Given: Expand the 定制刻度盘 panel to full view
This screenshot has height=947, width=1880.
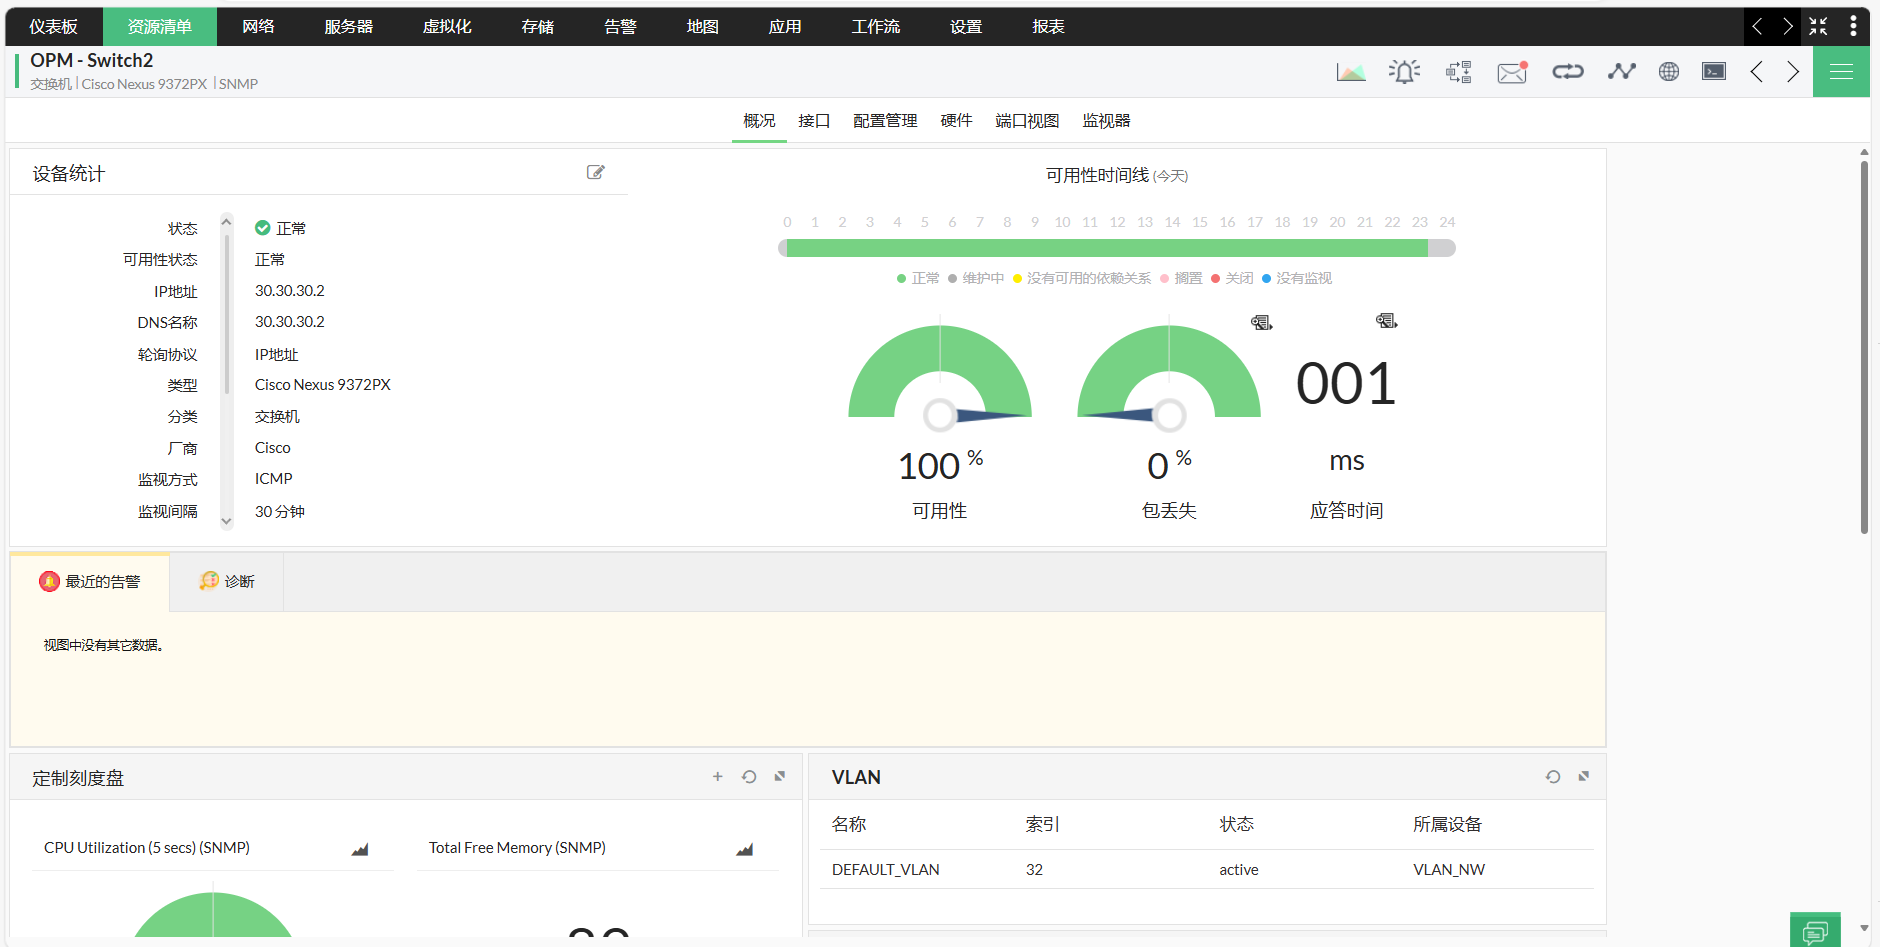Looking at the screenshot, I should (780, 777).
